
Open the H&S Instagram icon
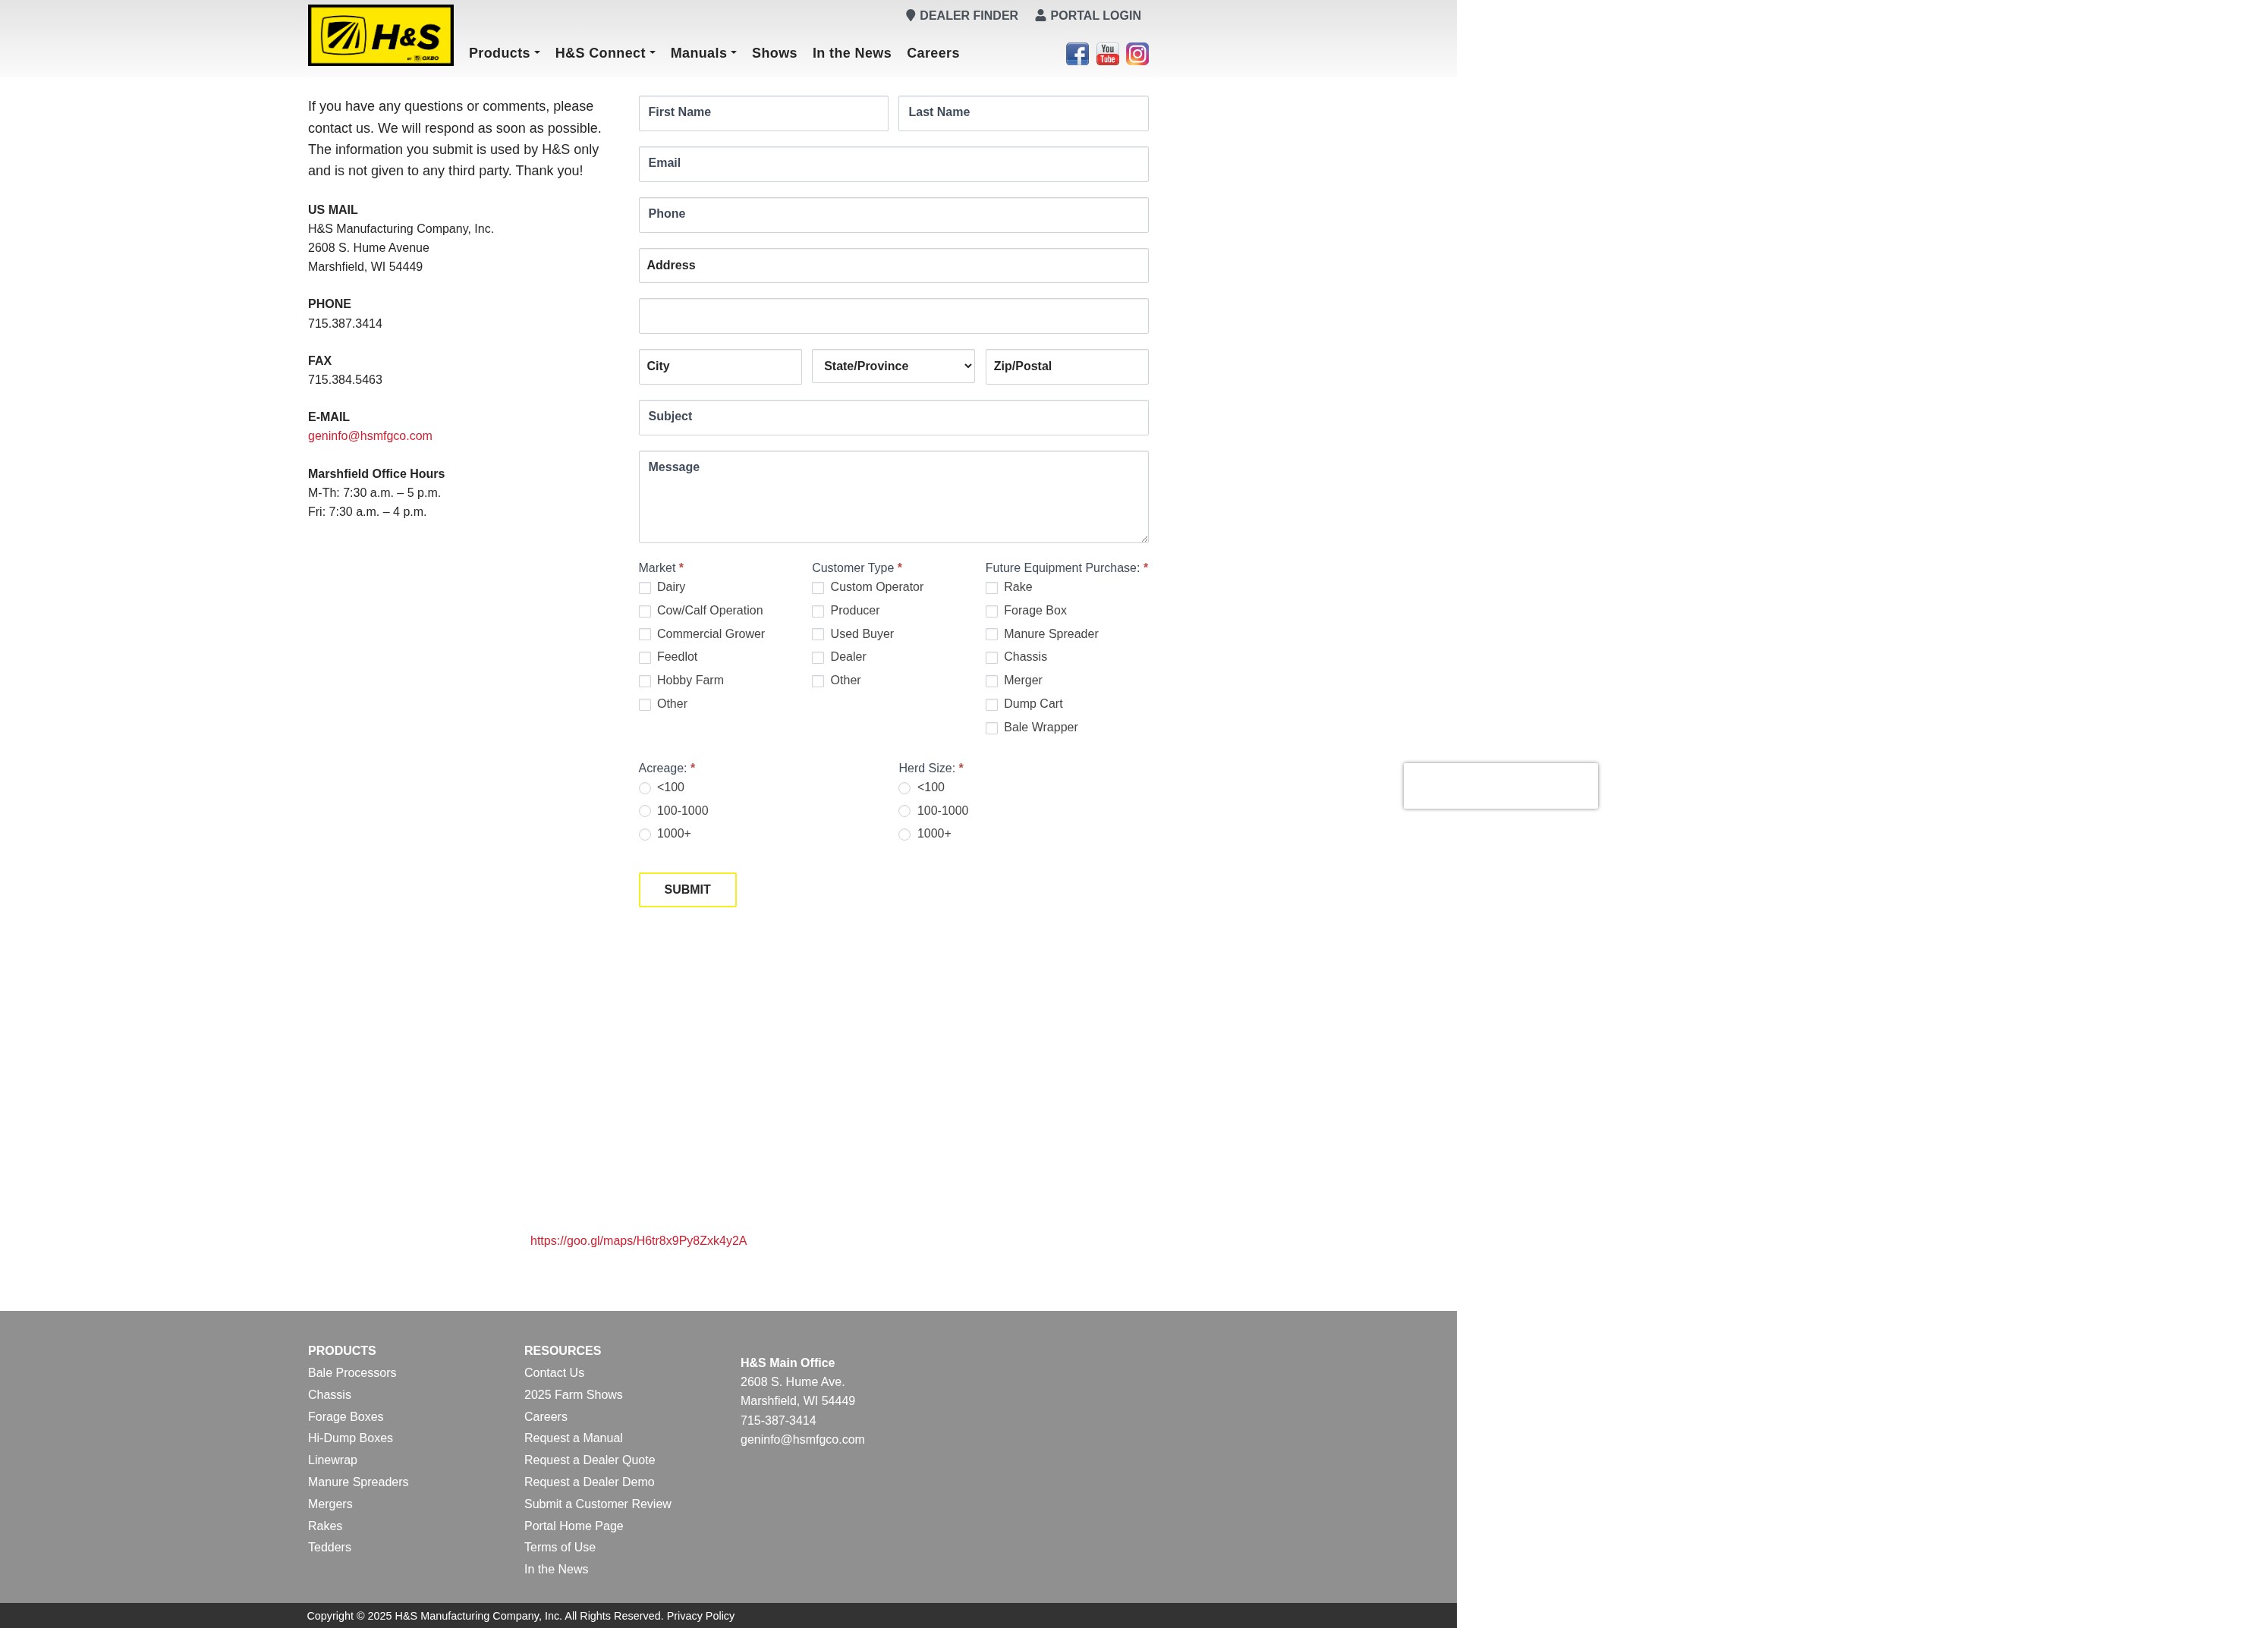(x=1137, y=54)
